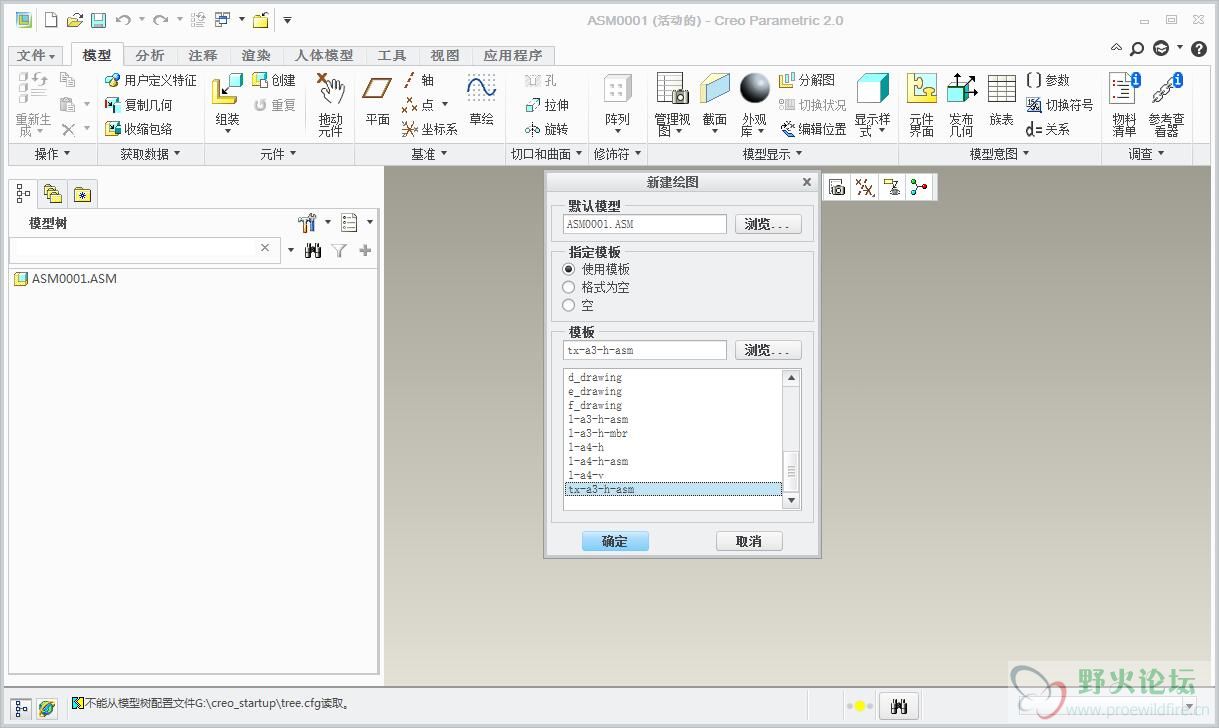
Task: Expand the 修饰符 group dropdown
Action: [x=617, y=153]
